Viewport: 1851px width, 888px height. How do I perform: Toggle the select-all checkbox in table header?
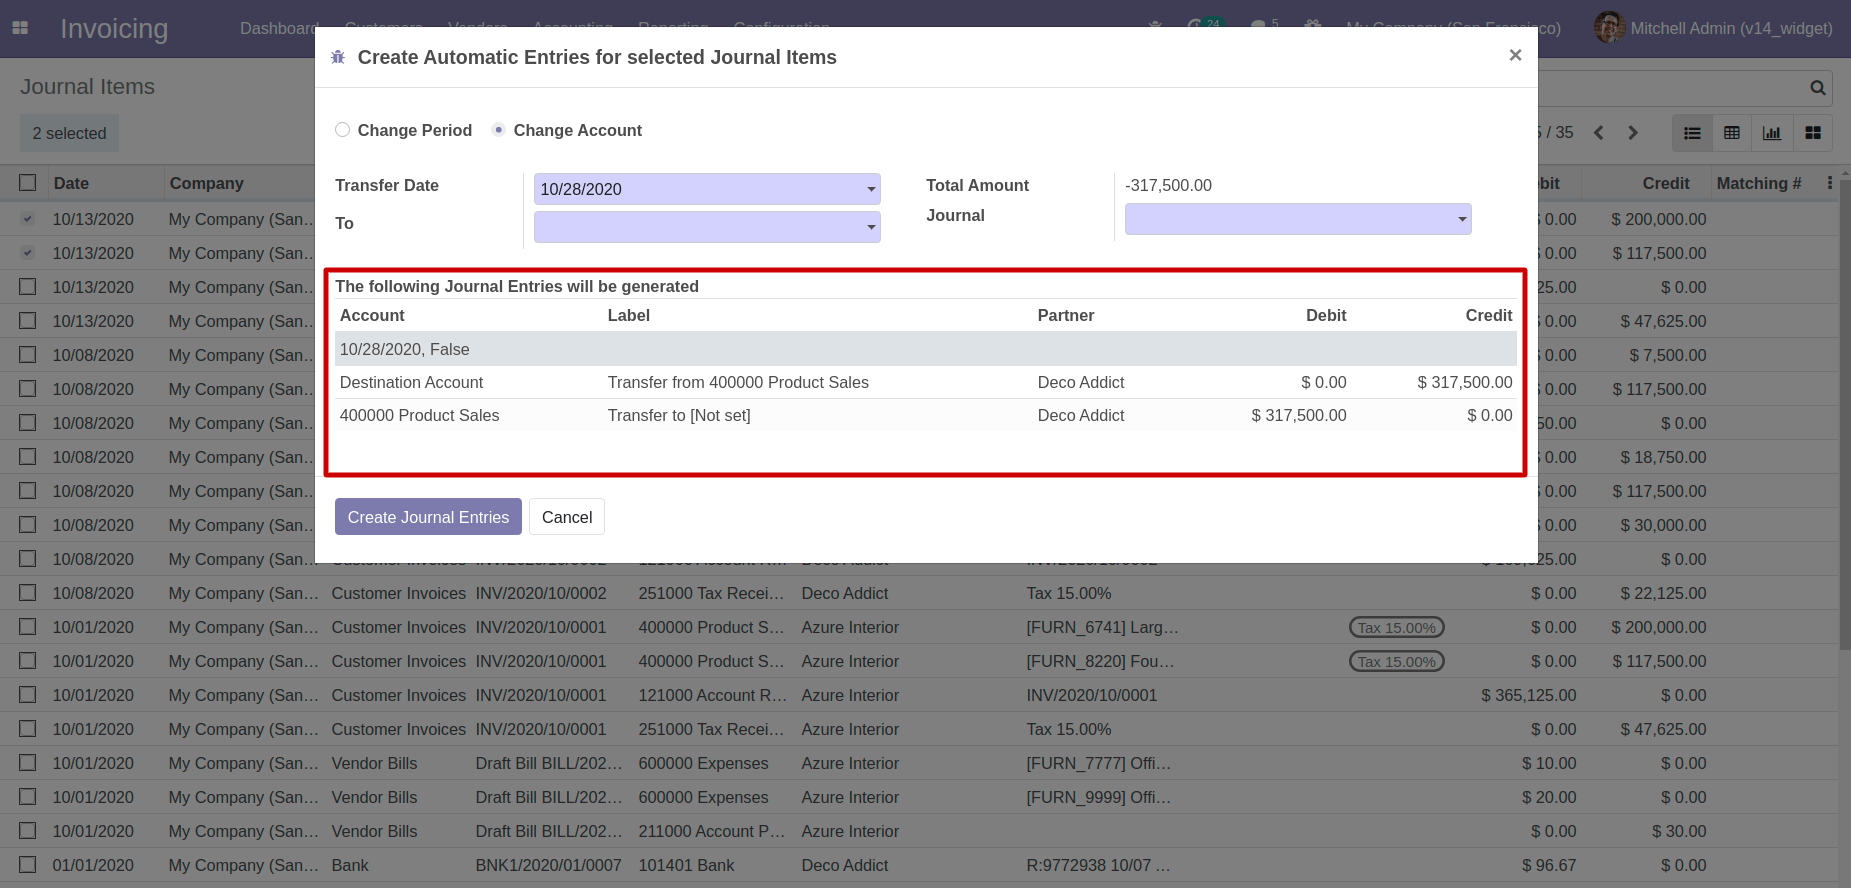tap(28, 183)
